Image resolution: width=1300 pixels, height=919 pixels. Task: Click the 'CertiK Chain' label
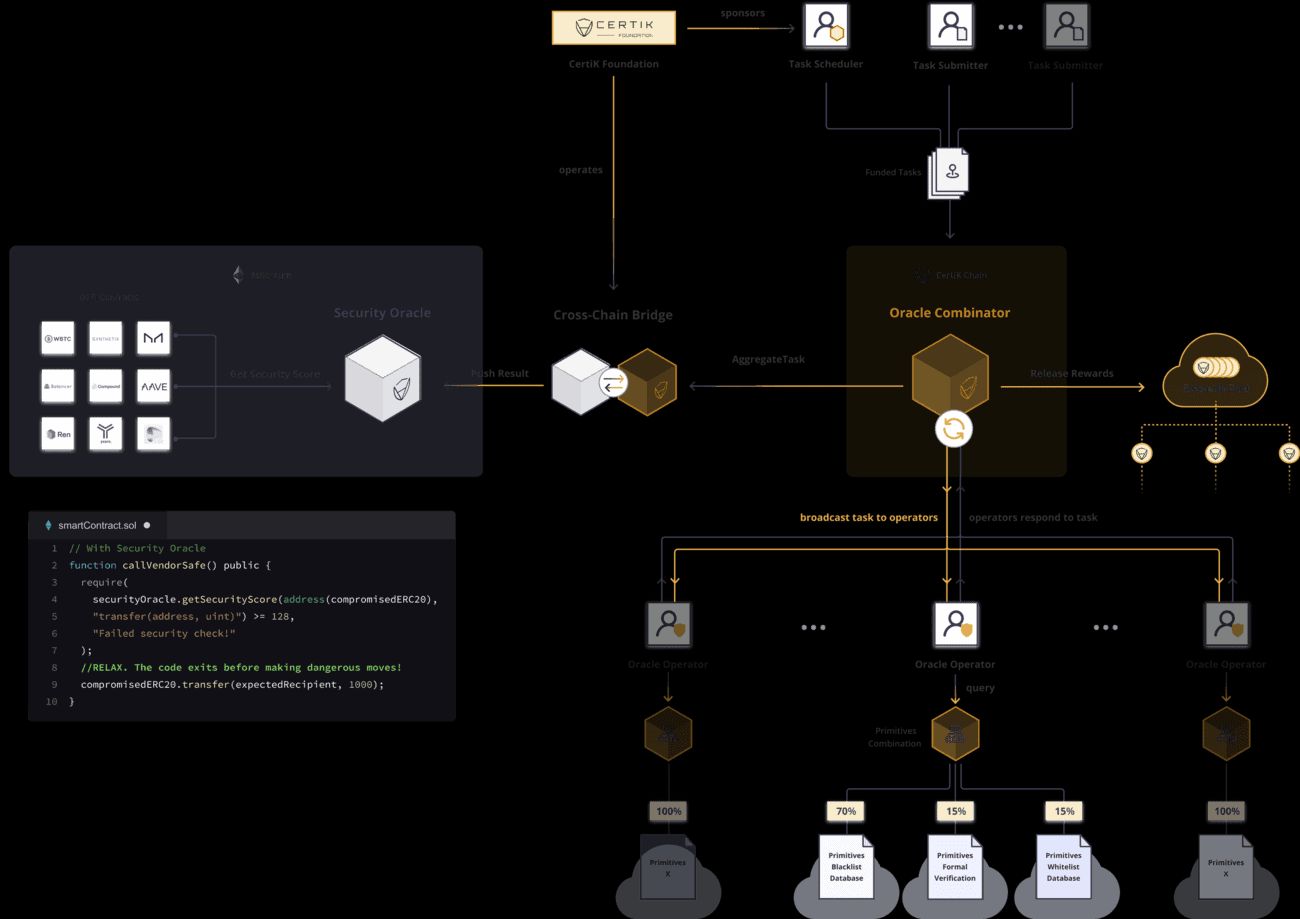pos(961,275)
